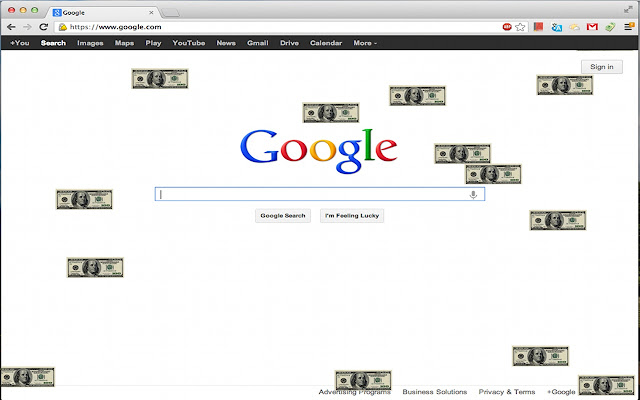This screenshot has width=640, height=400.
Task: Open the red book extension icon
Action: point(538,27)
